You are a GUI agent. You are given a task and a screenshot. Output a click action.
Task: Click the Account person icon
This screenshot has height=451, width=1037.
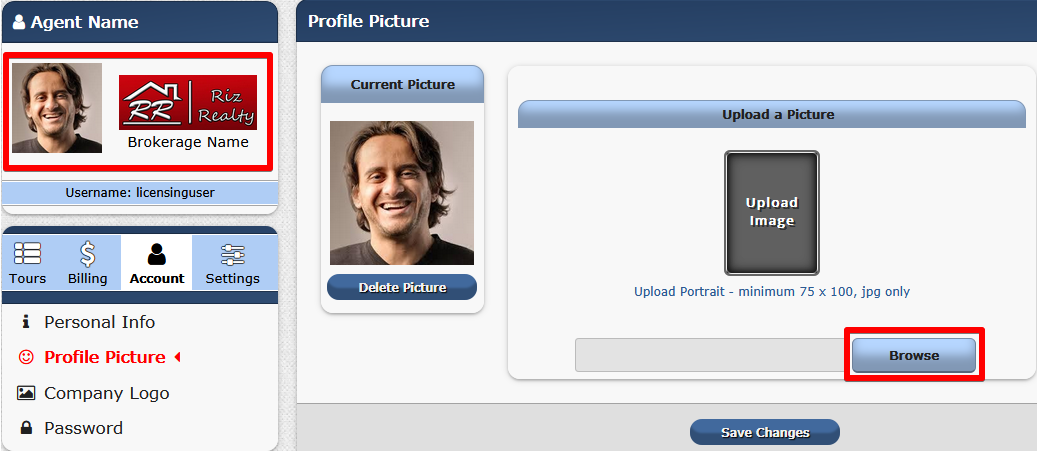pos(157,253)
